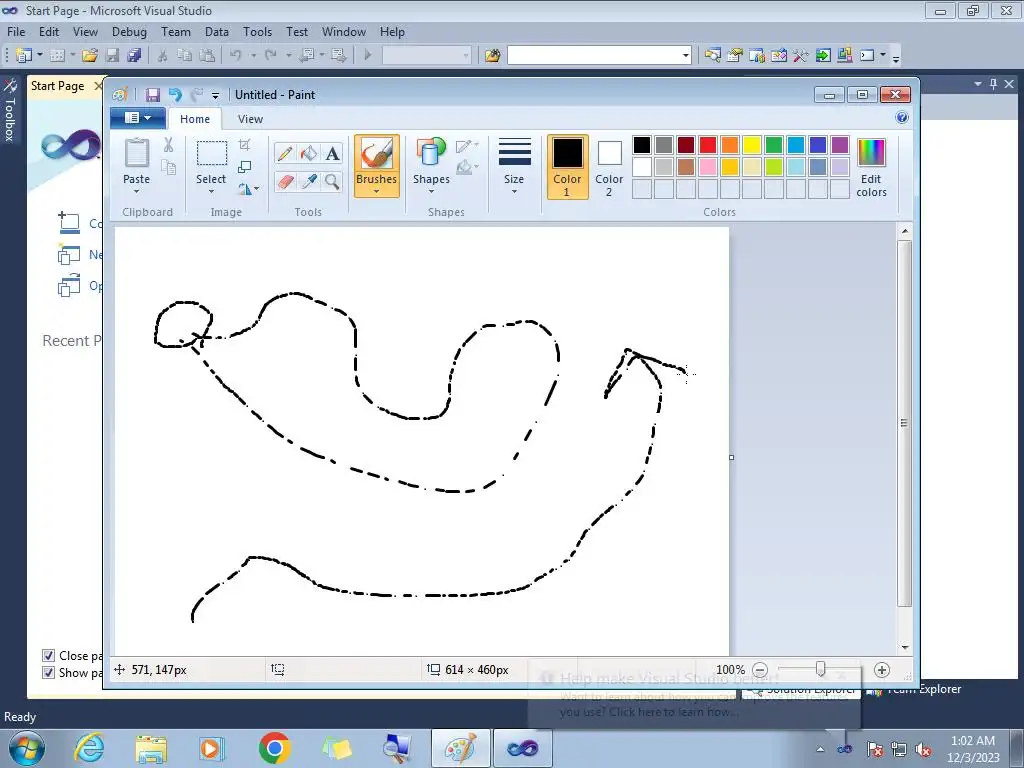
Task: Select the Fill with color bucket tool
Action: (x=309, y=153)
